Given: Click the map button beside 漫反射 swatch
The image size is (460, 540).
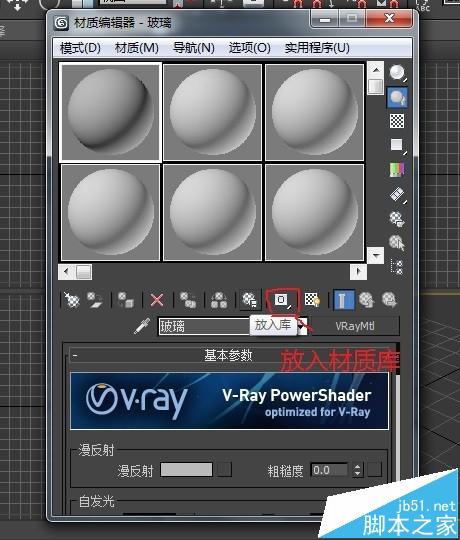Looking at the screenshot, I should point(224,470).
